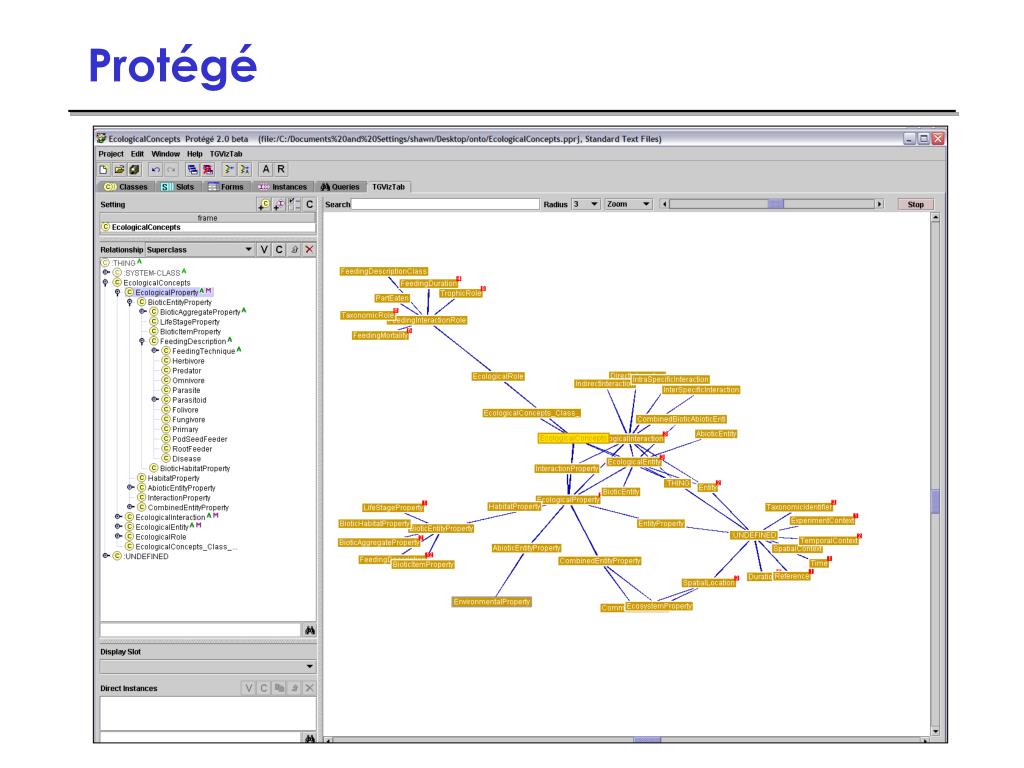Click the R toolbar button

(281, 170)
